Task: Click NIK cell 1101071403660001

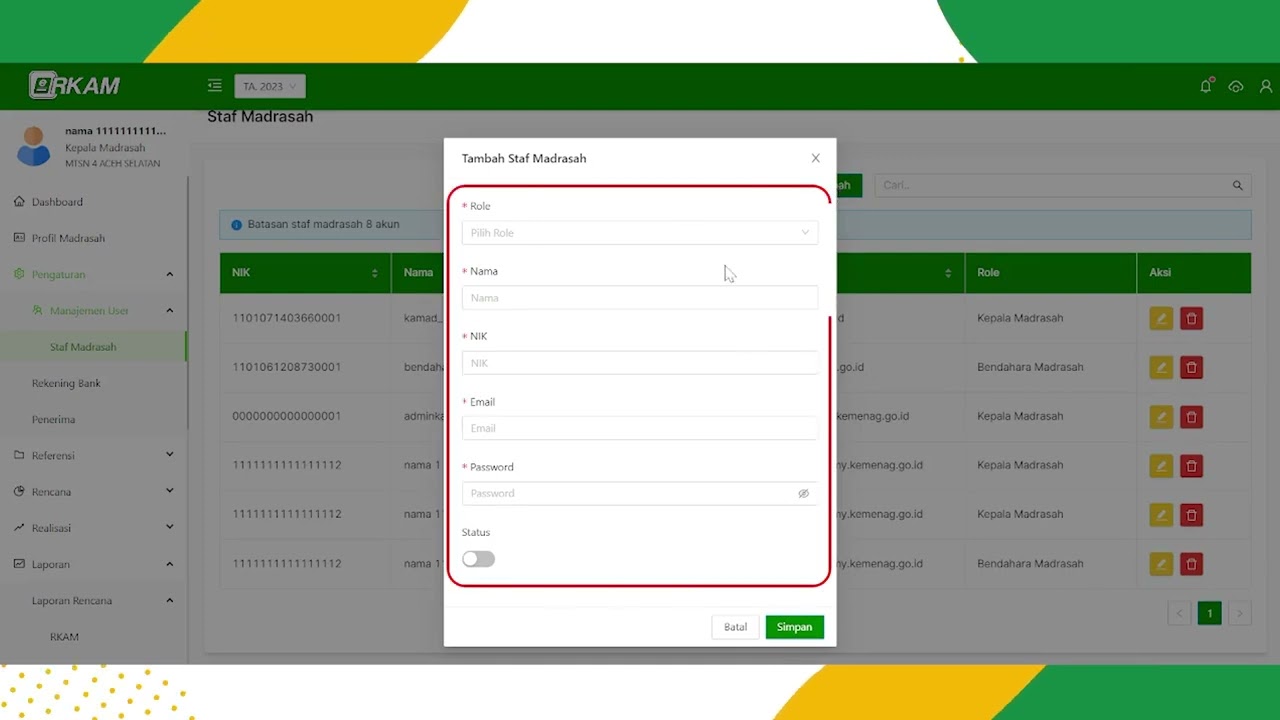Action: click(x=286, y=318)
